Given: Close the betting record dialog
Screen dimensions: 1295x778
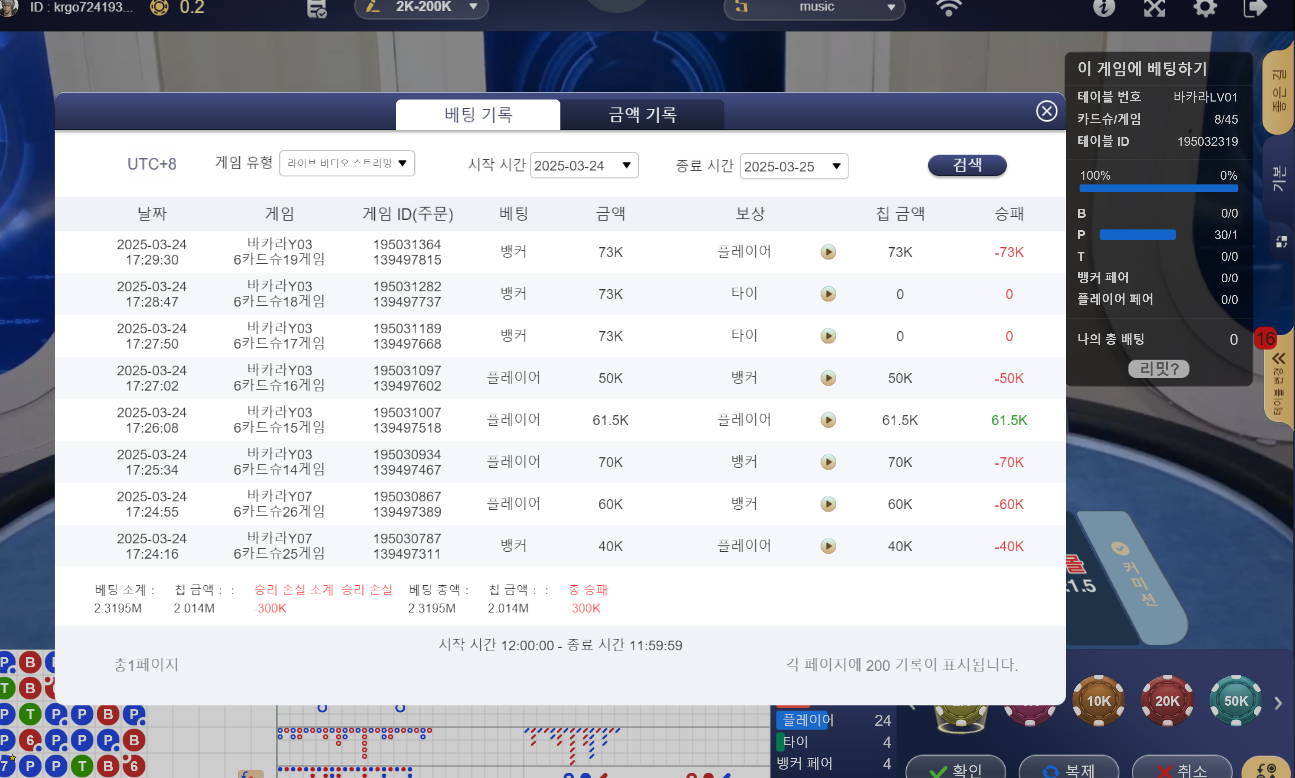Looking at the screenshot, I should click(1047, 111).
